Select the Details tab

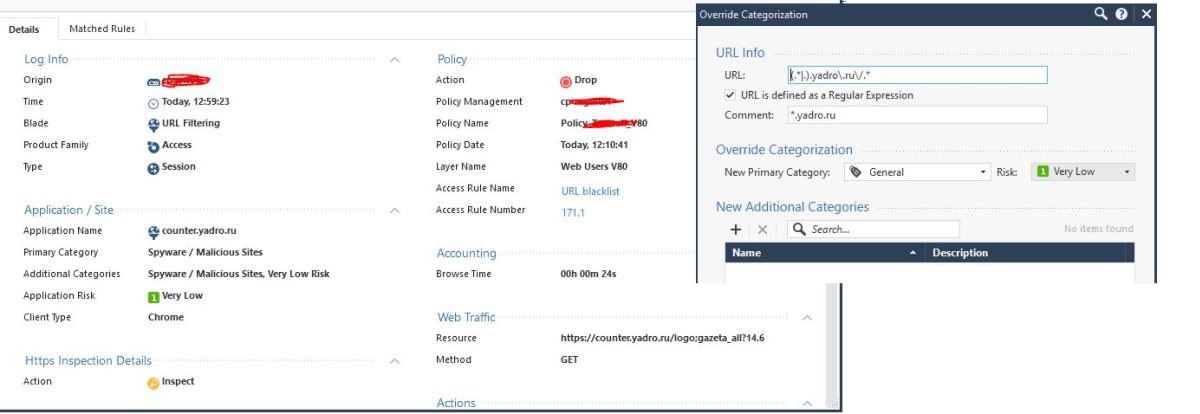(24, 29)
